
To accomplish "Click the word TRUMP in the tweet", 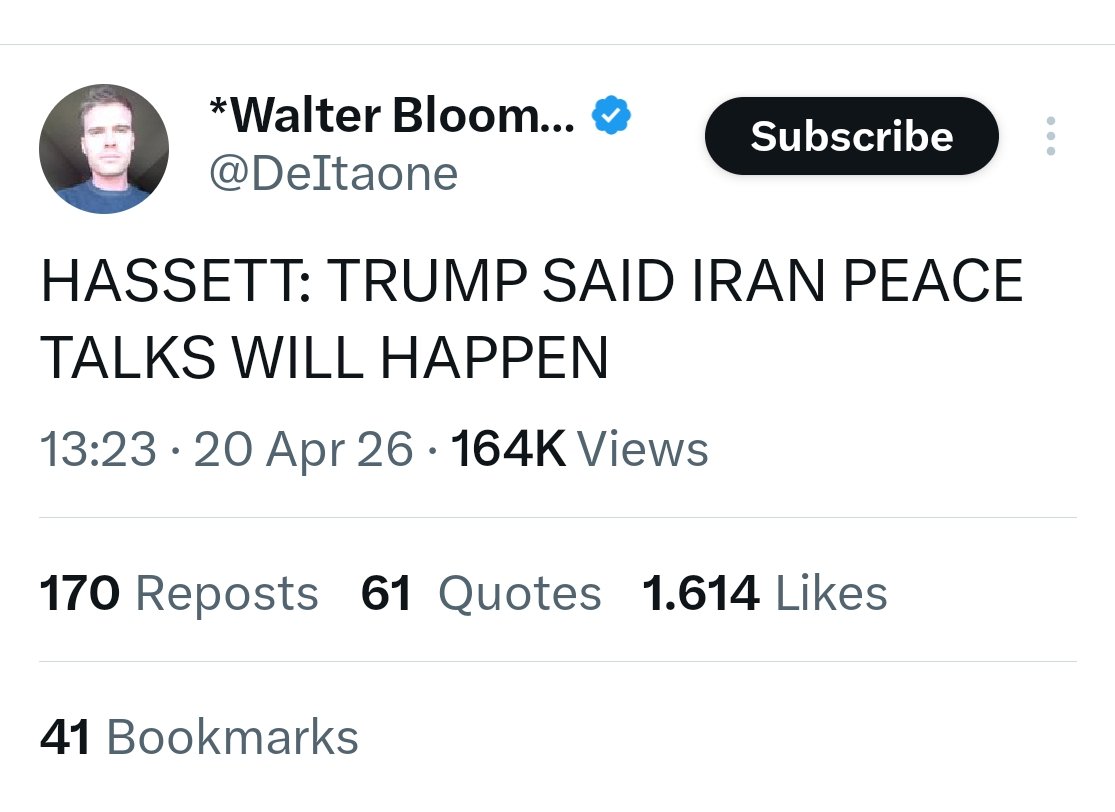I will pos(425,283).
